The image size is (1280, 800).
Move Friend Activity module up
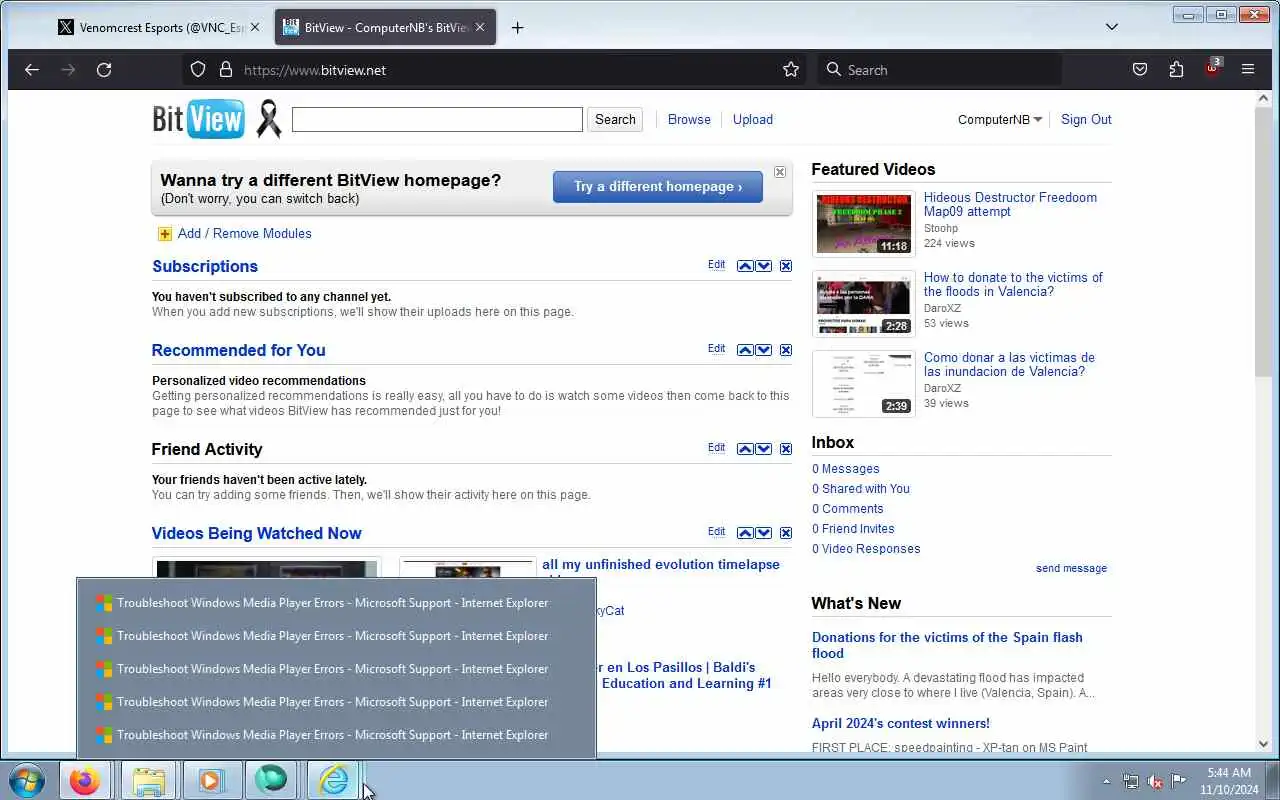[744, 449]
